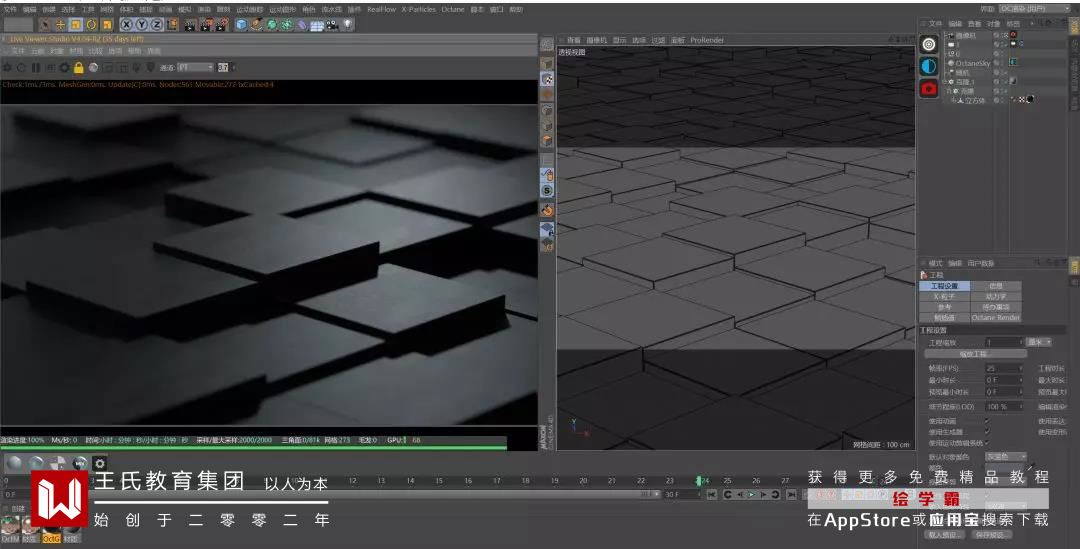Switch to the Octane Render attributes tab
This screenshot has height=549, width=1080.
point(996,318)
